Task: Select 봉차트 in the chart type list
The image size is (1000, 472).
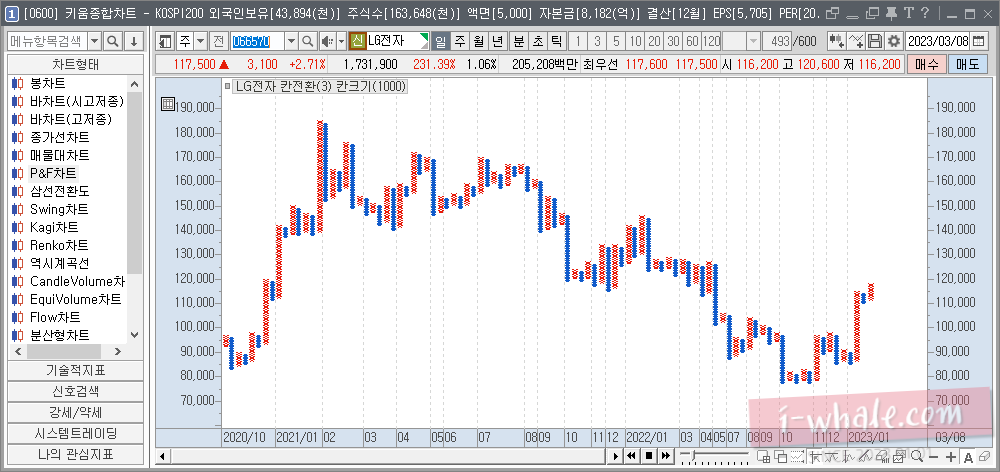Action: [47, 84]
